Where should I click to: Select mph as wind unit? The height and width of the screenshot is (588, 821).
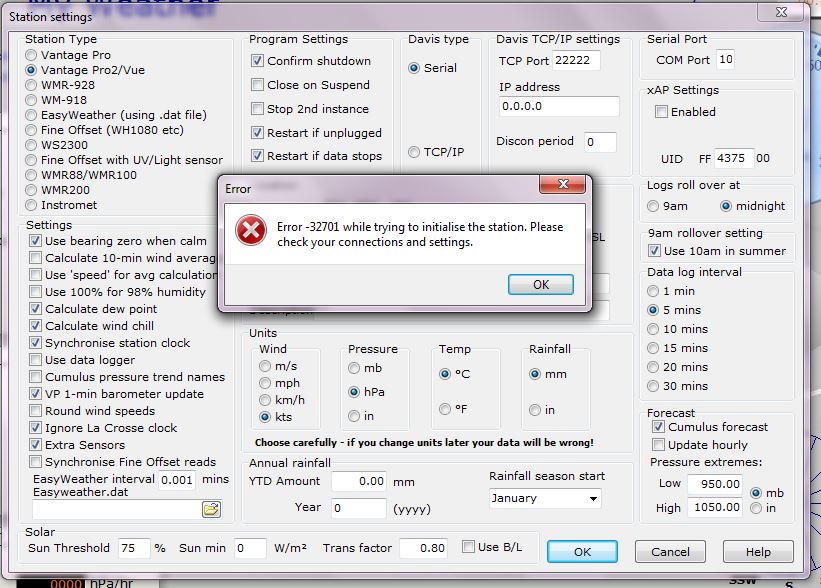(265, 382)
